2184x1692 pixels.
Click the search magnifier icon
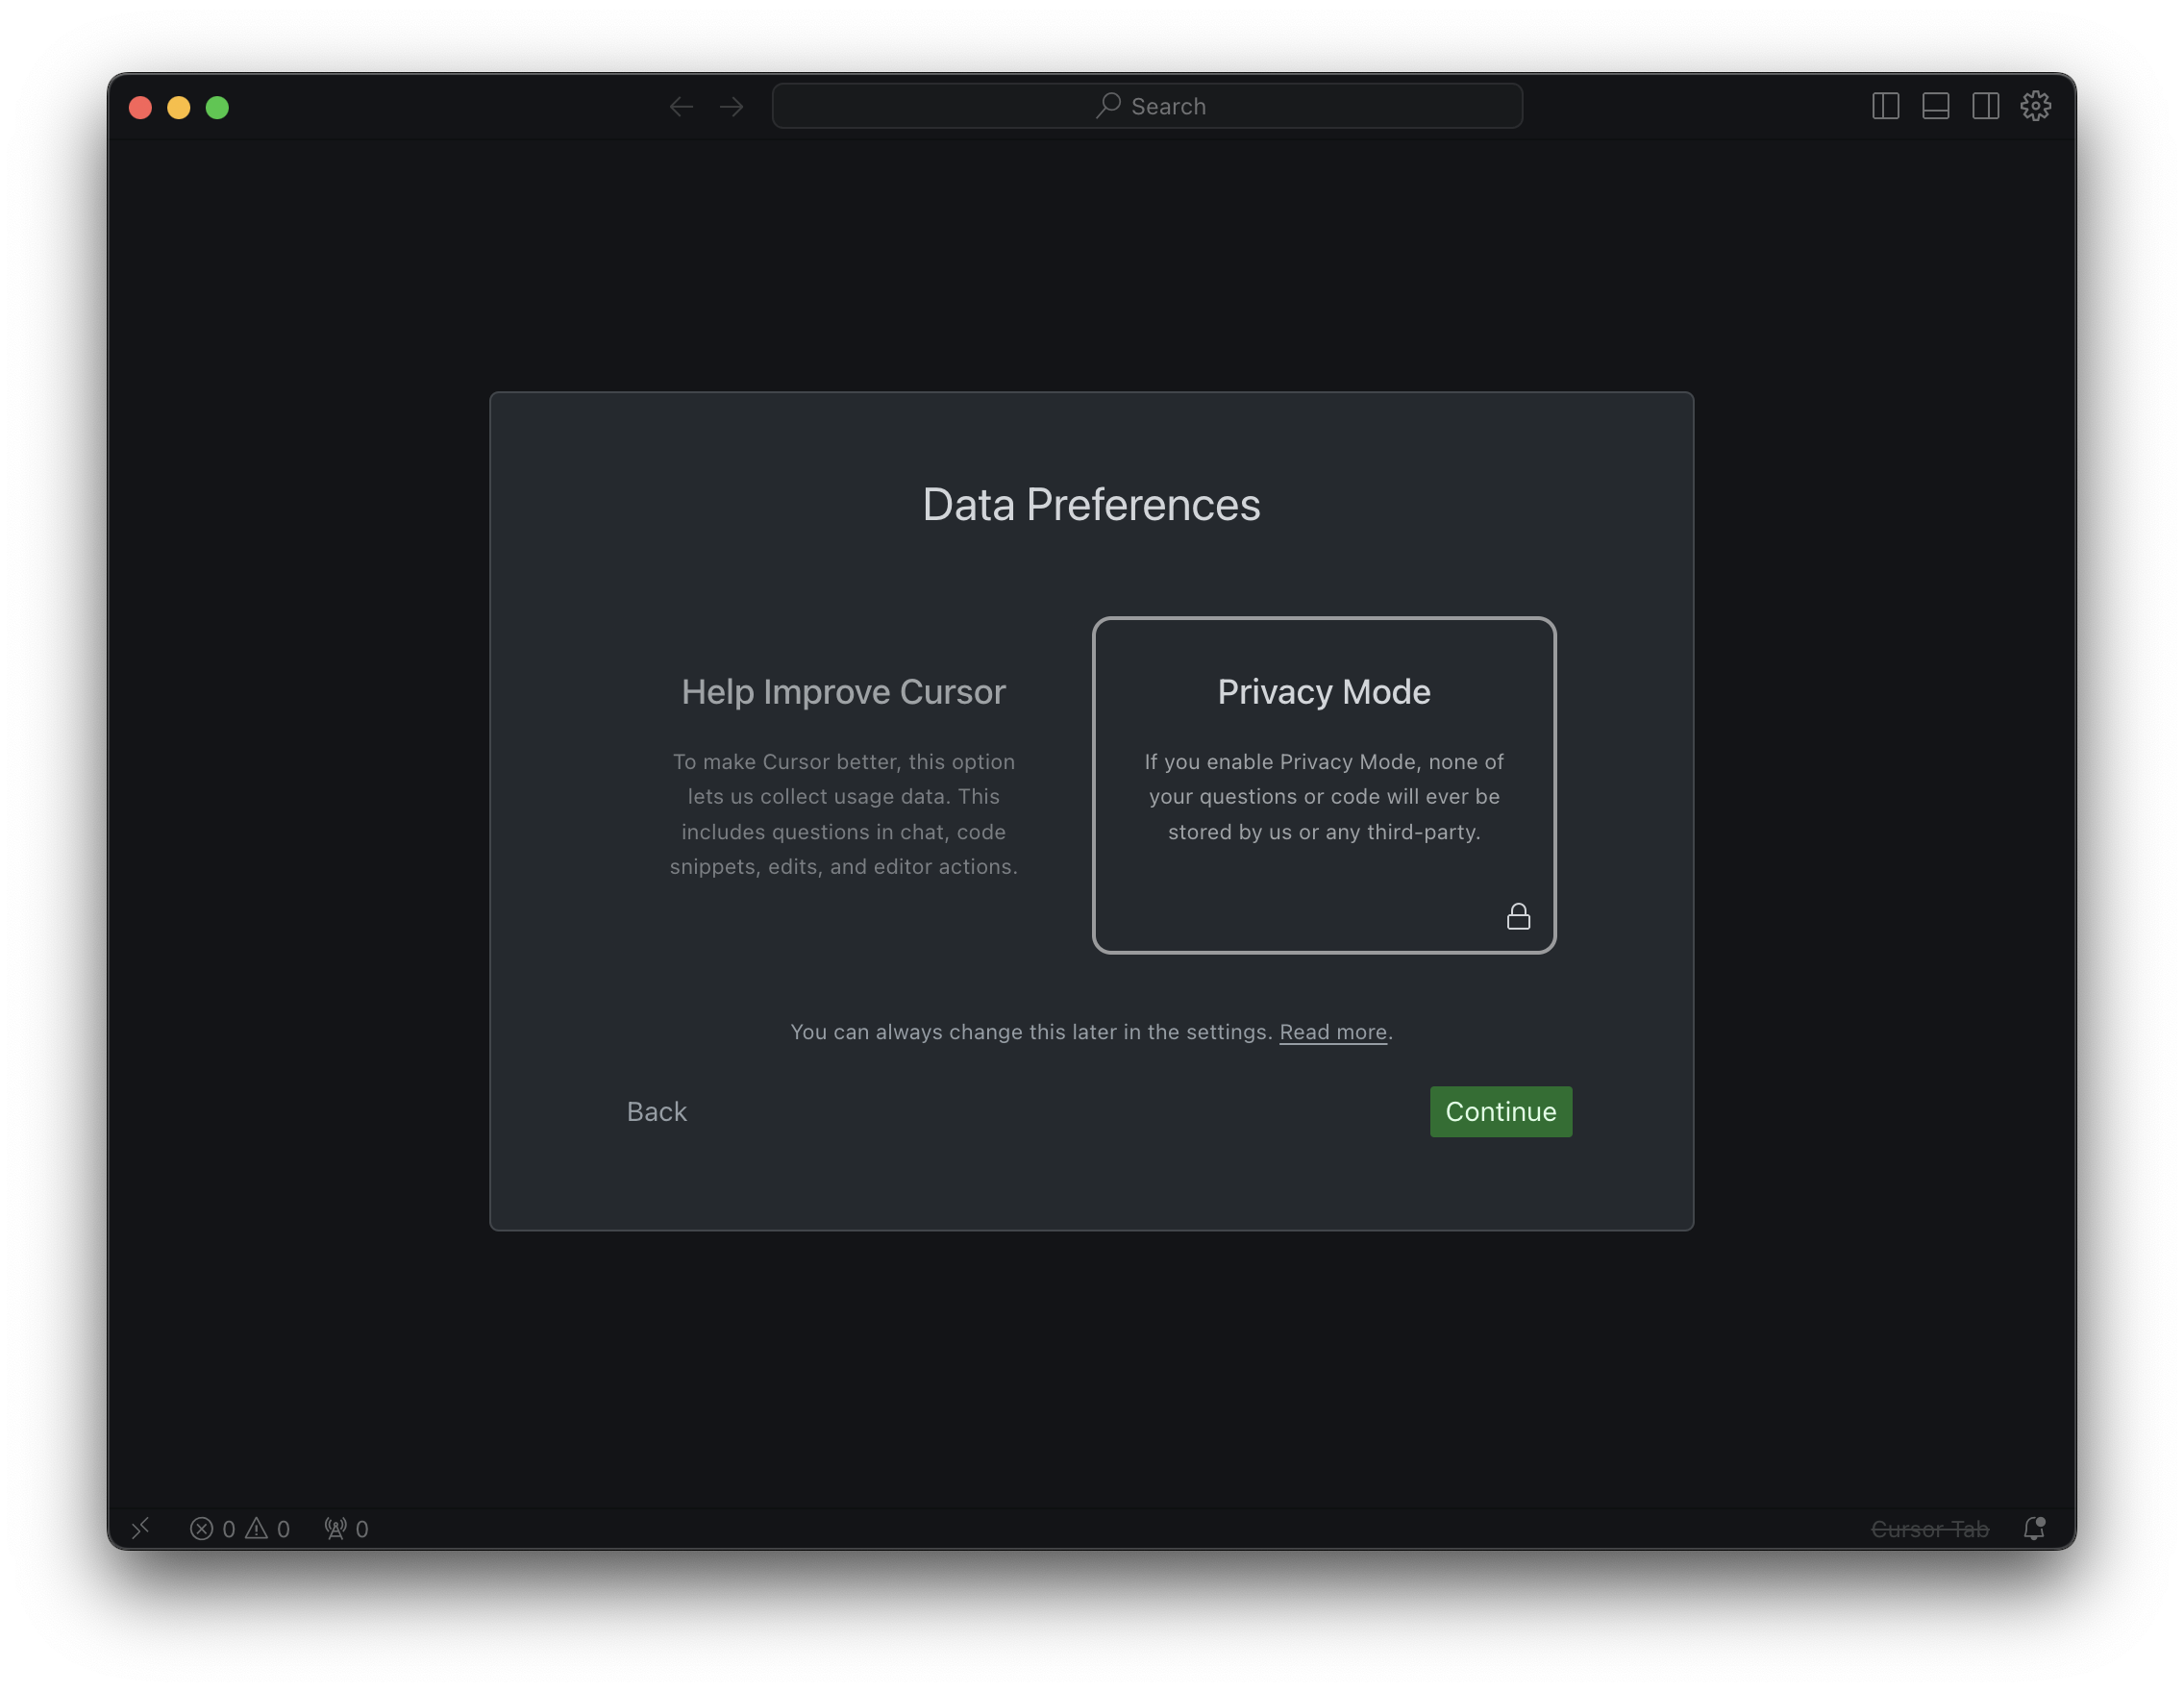point(1108,105)
